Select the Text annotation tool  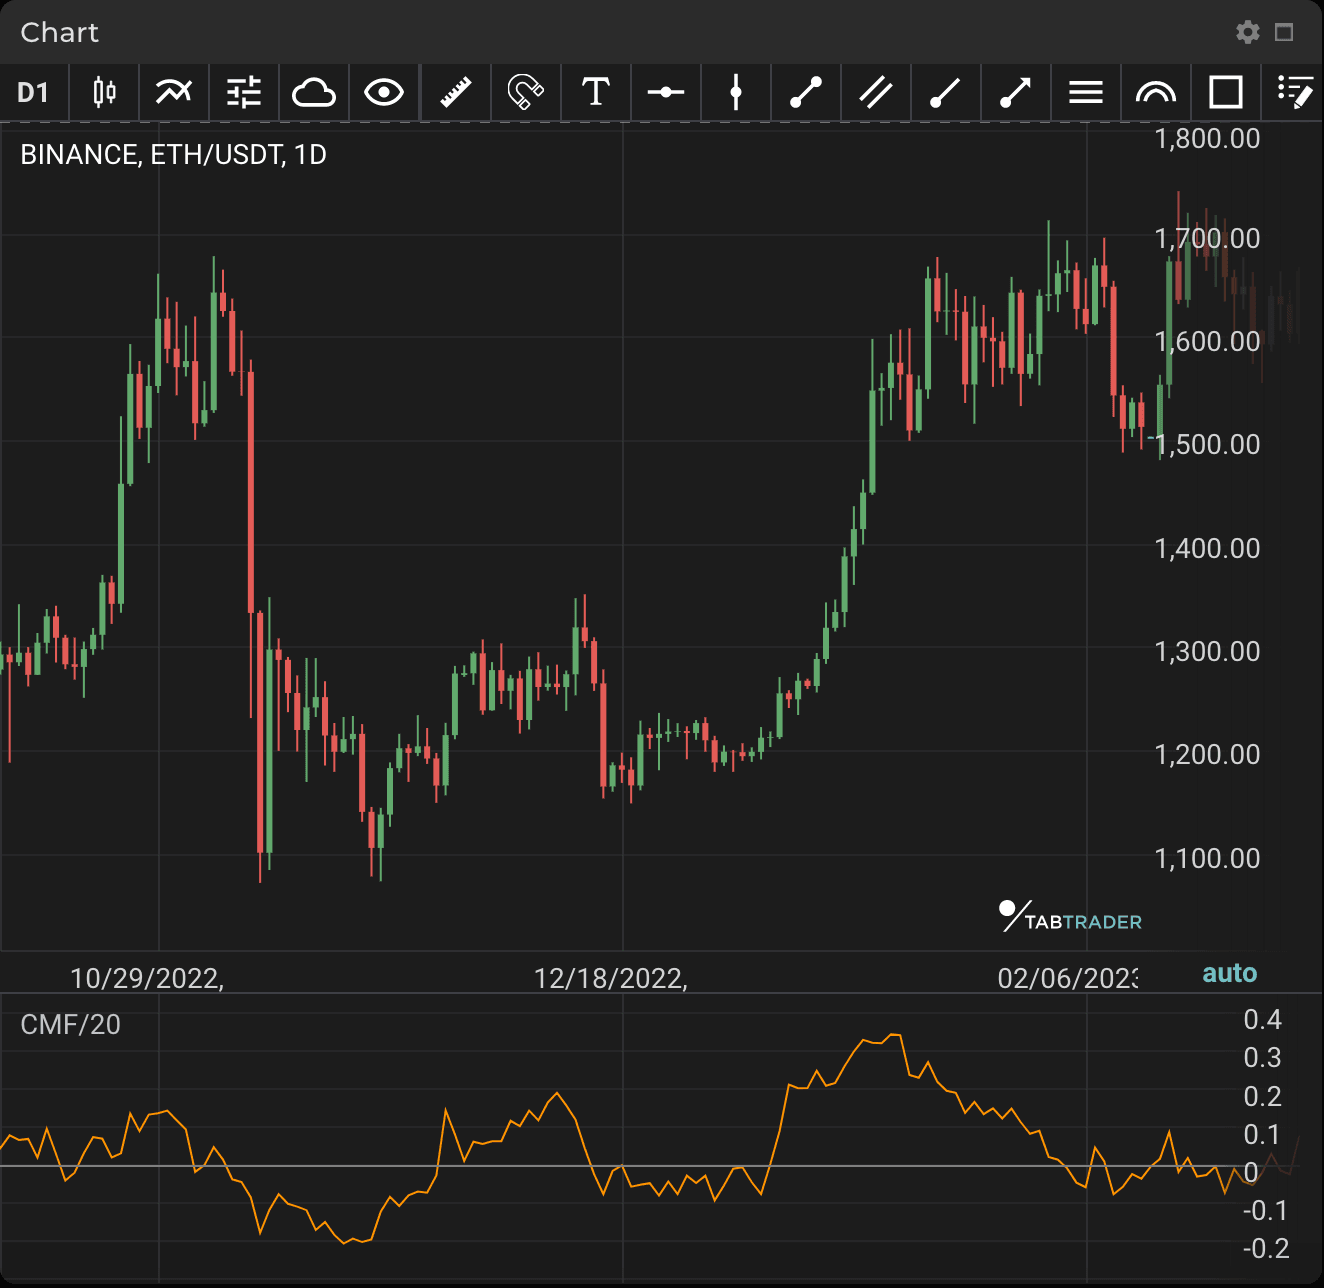596,93
